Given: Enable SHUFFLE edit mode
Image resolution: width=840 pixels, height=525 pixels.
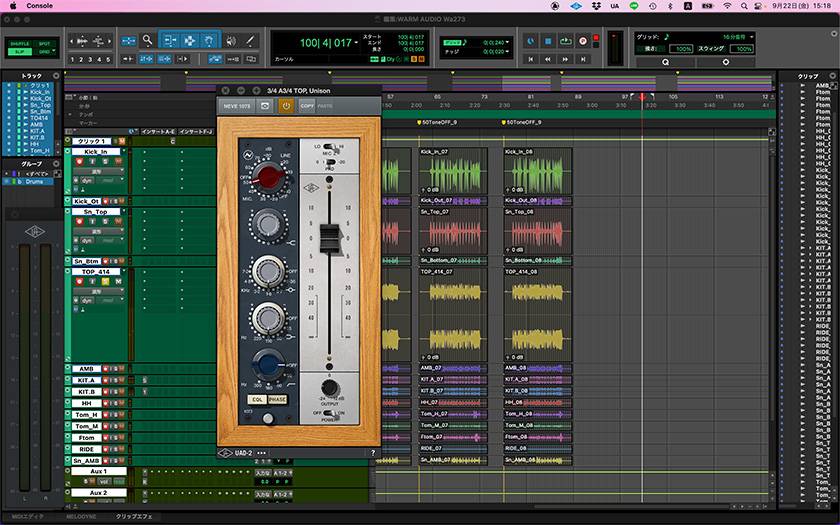Looking at the screenshot, I should [x=20, y=45].
